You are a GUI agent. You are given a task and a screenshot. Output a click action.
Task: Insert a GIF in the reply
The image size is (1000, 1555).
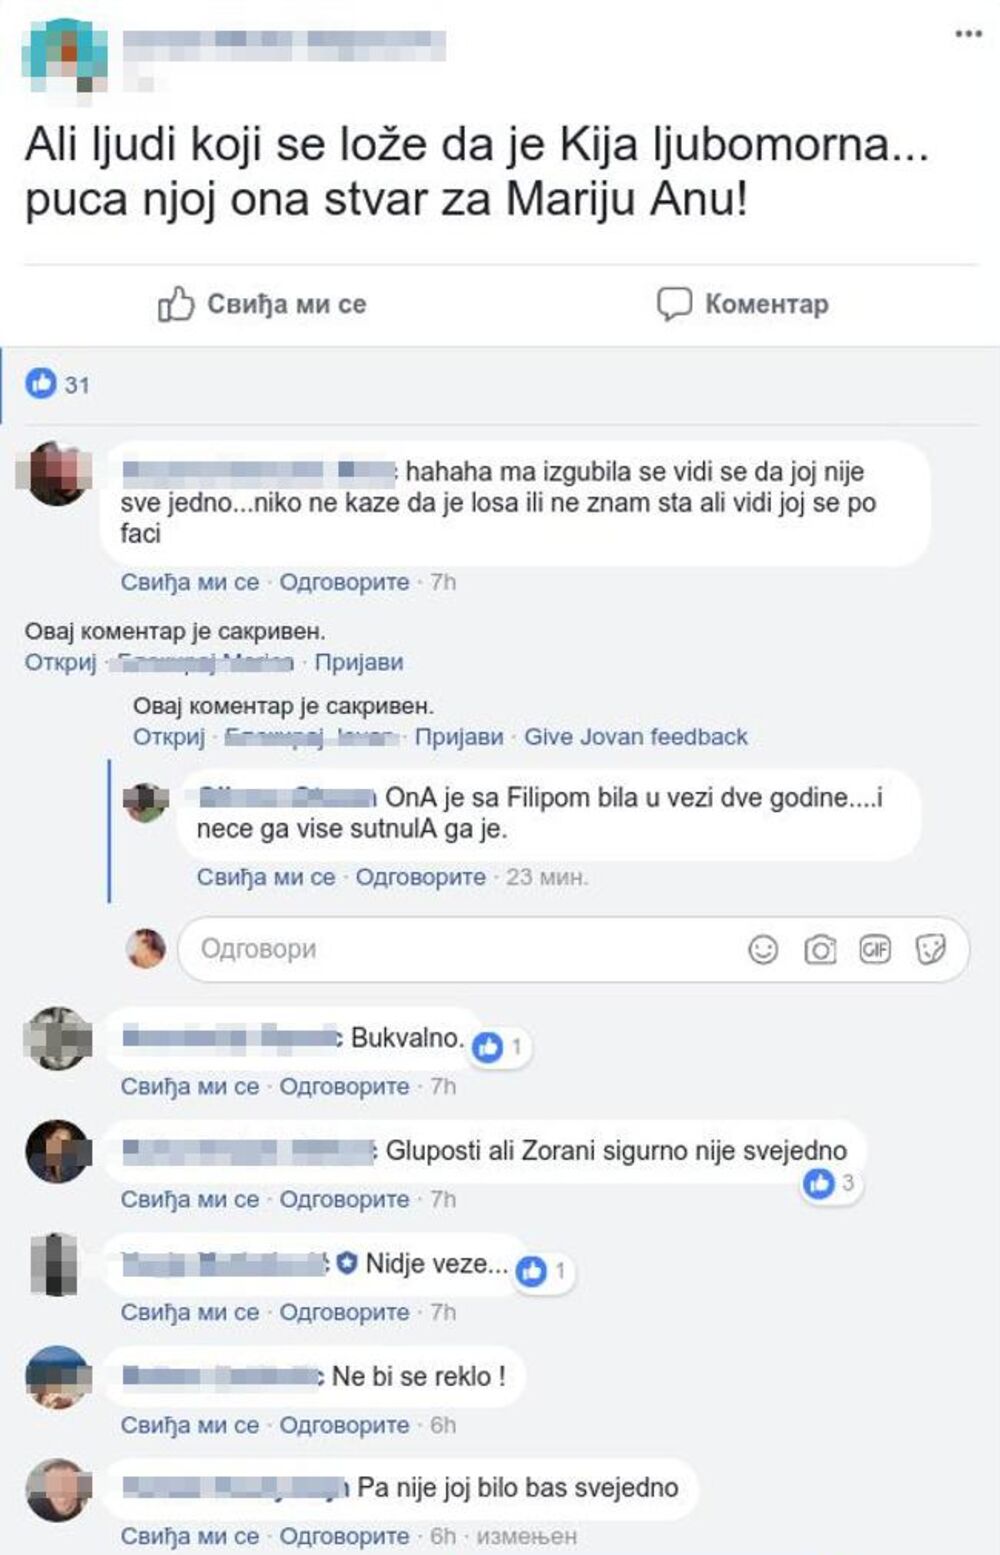click(x=875, y=949)
